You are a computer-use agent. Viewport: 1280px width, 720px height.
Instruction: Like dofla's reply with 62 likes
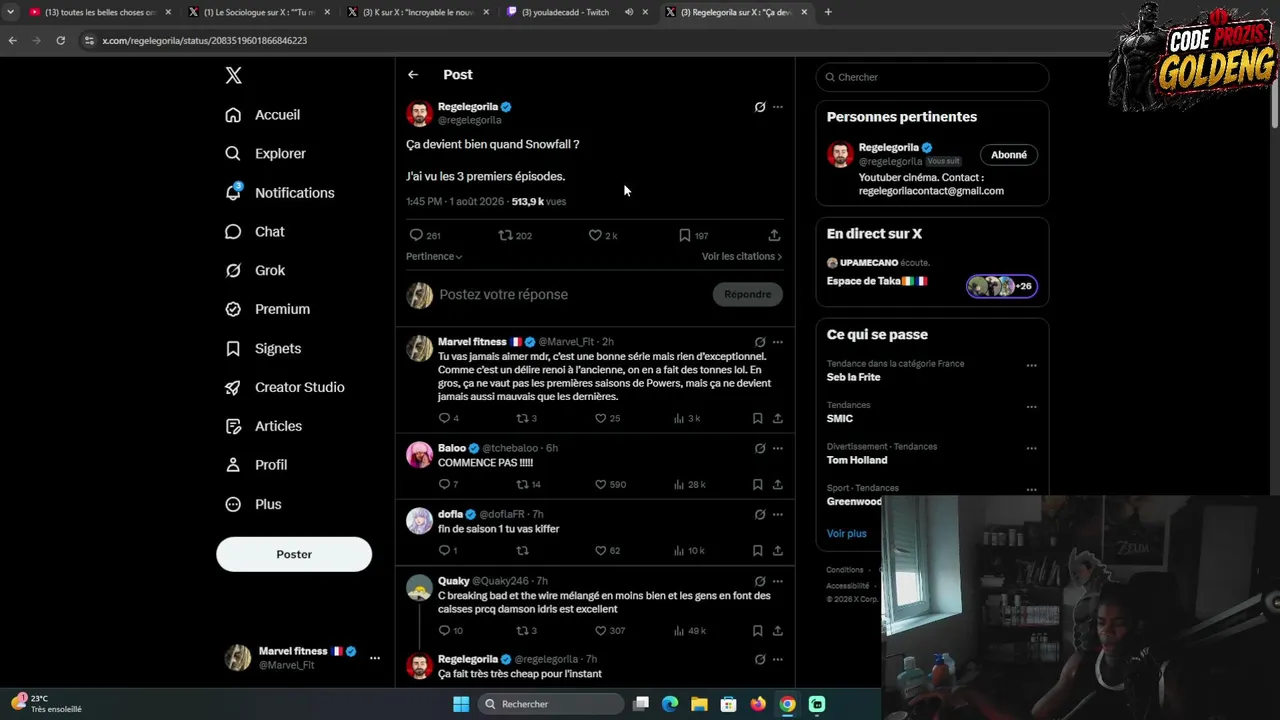tap(601, 550)
